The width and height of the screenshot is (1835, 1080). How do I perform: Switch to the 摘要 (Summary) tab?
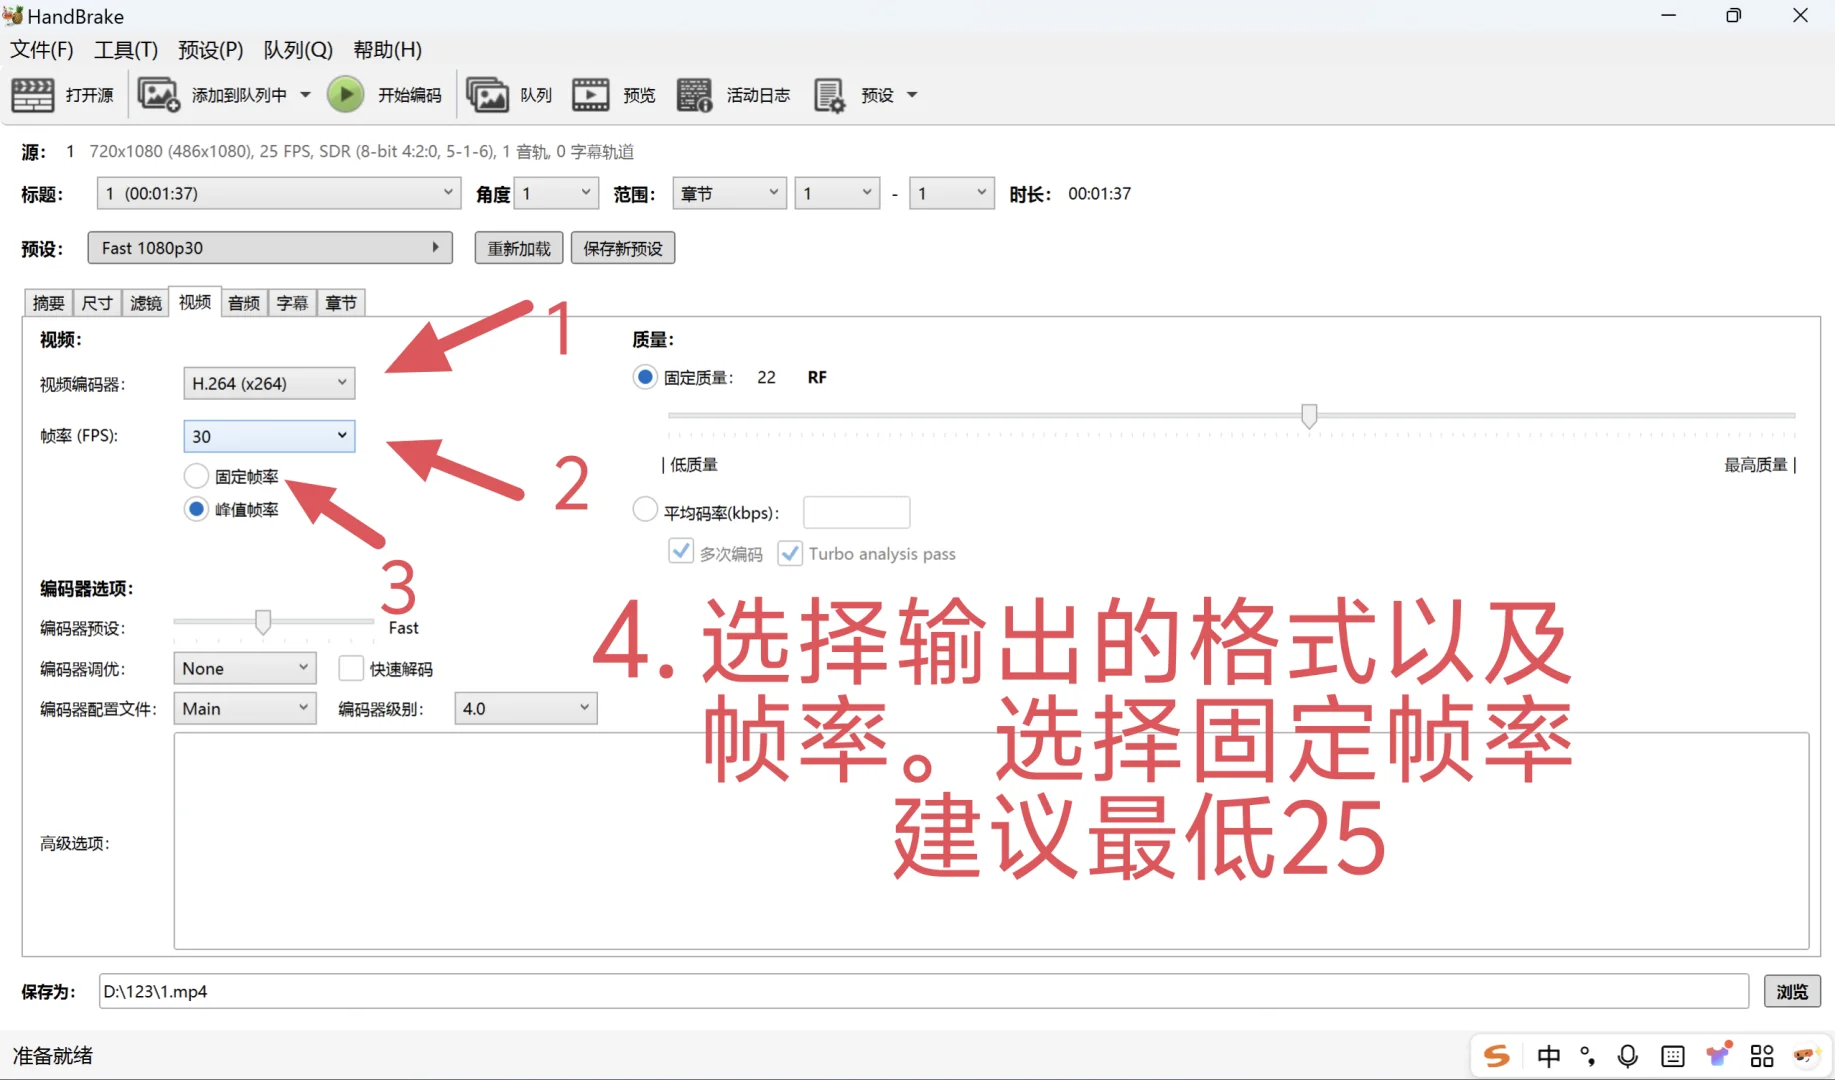(48, 303)
